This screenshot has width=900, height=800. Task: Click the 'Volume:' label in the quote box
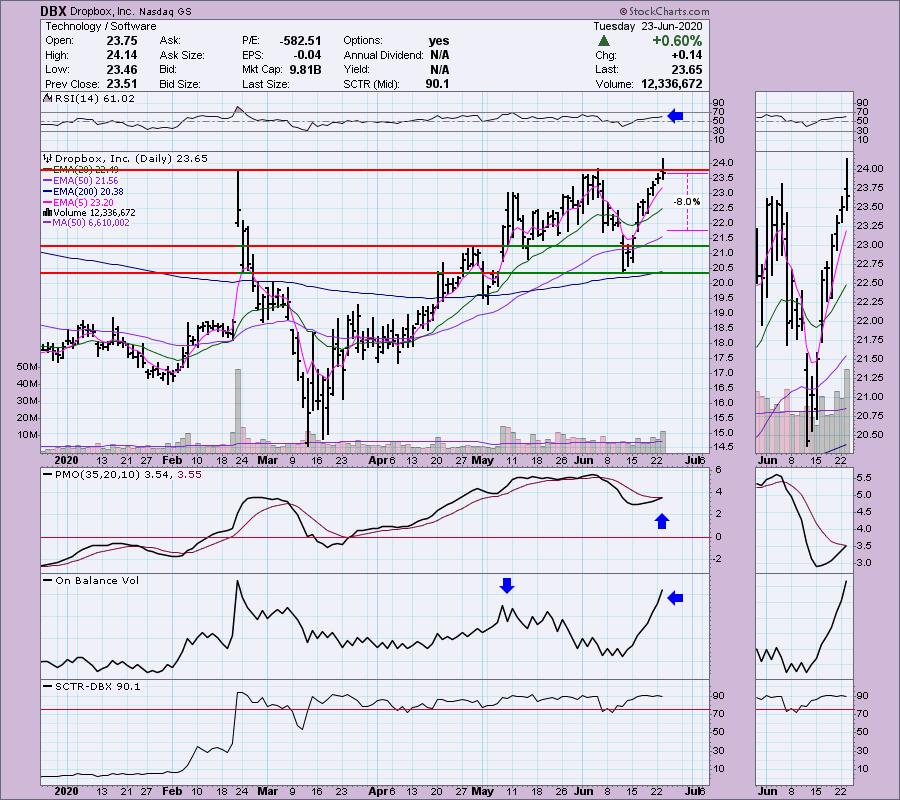point(614,84)
